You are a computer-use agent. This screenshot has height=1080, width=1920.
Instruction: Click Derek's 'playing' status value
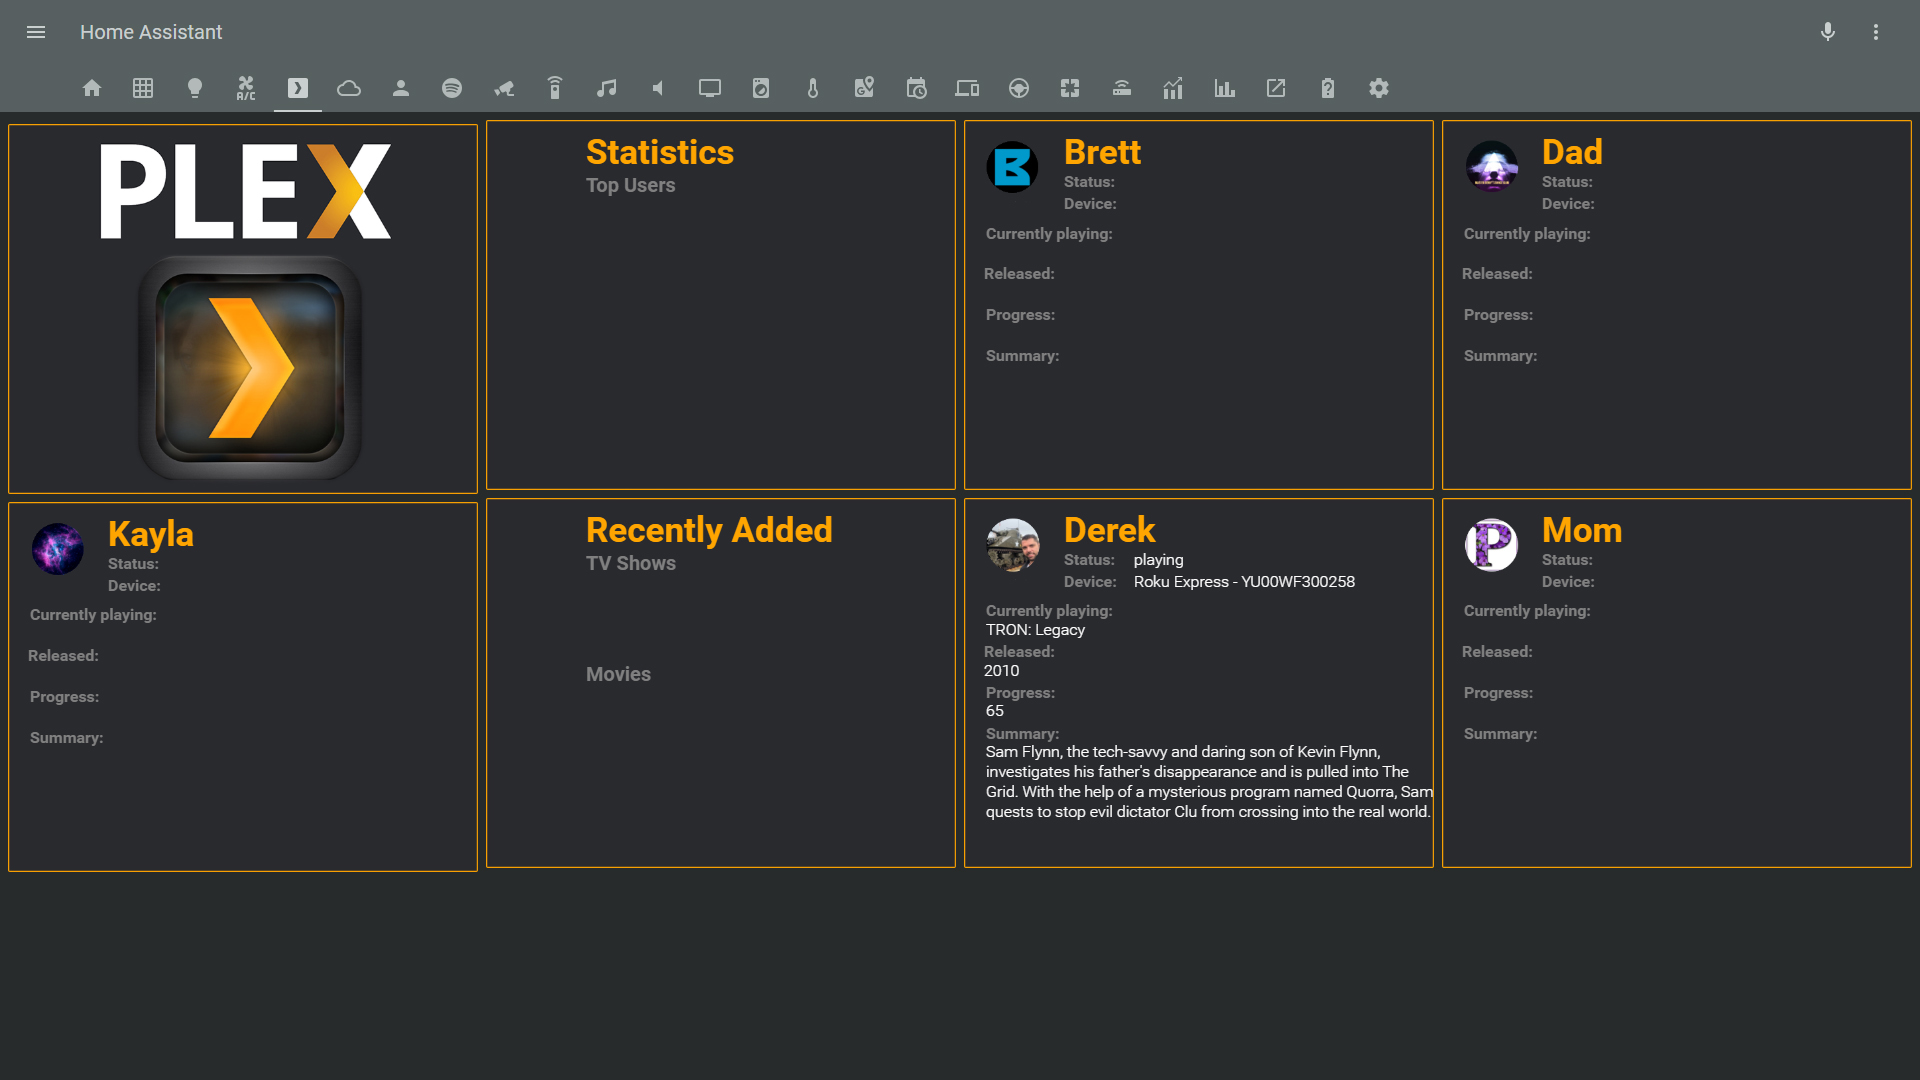1159,560
